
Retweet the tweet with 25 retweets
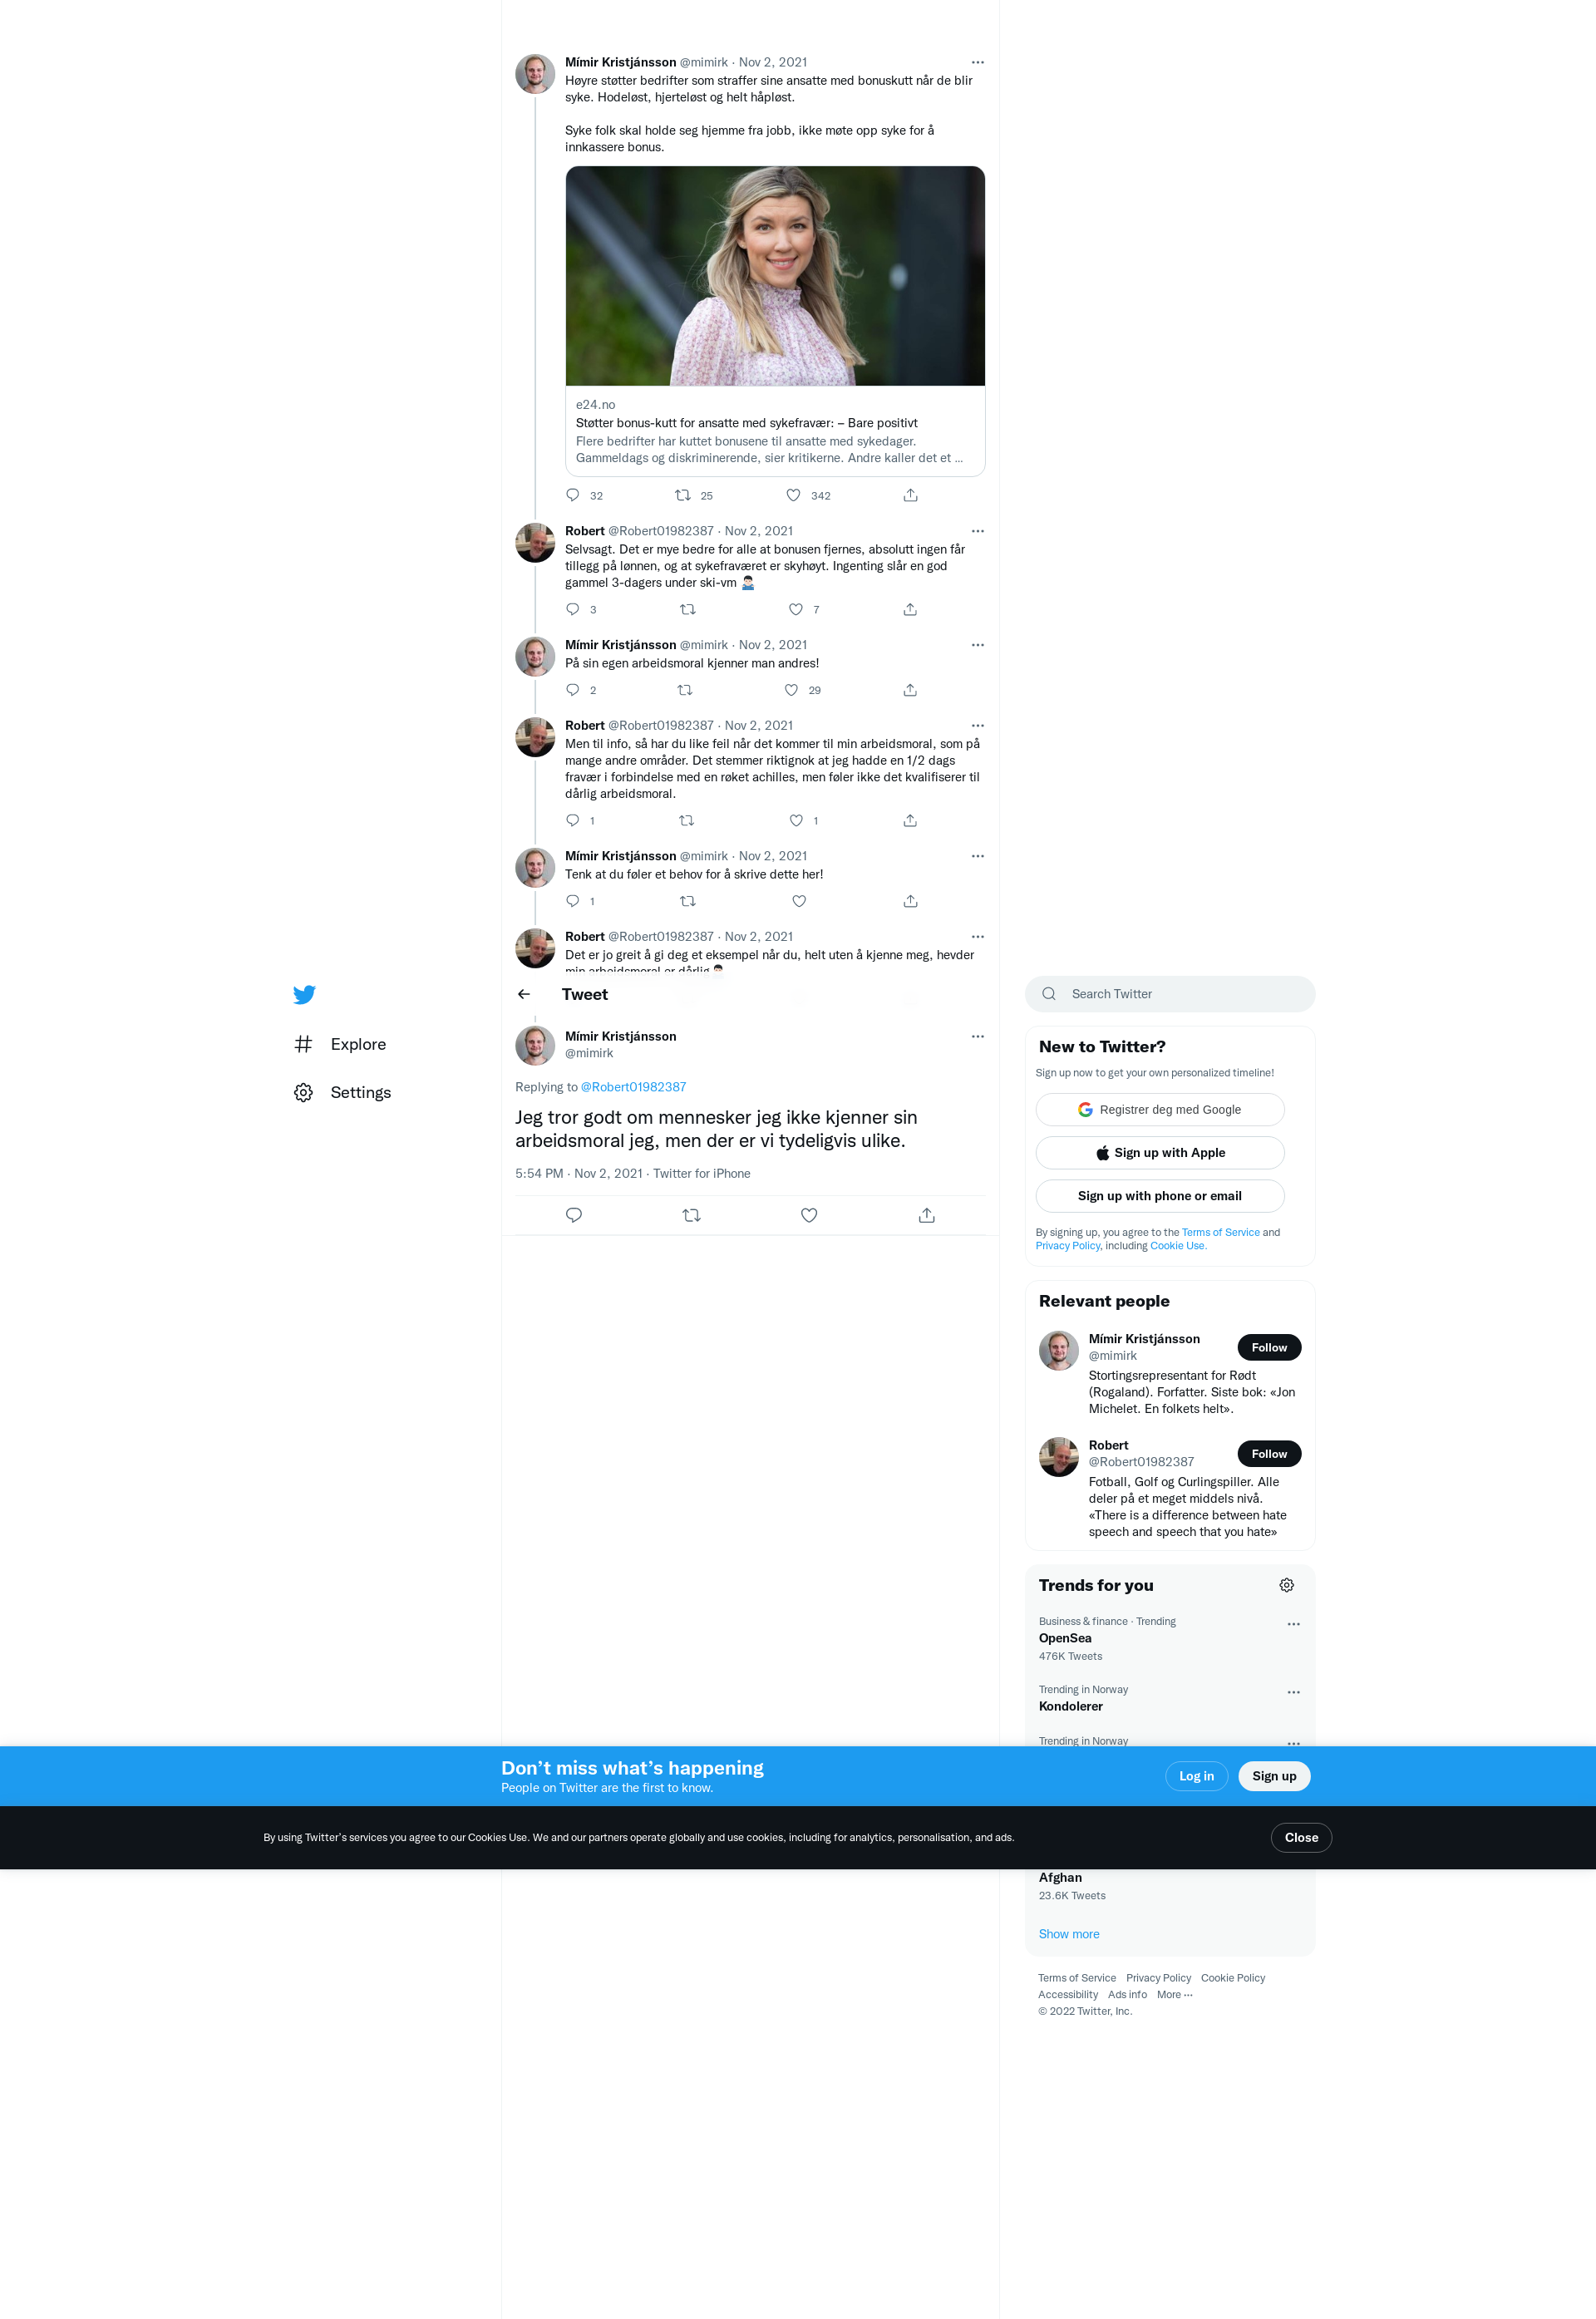[x=683, y=495]
